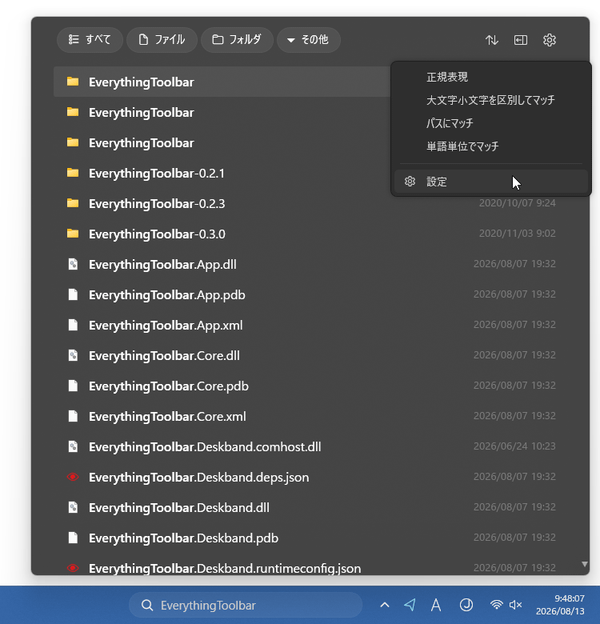This screenshot has height=624, width=600.
Task: Click the IME input mode A icon
Action: 436,605
